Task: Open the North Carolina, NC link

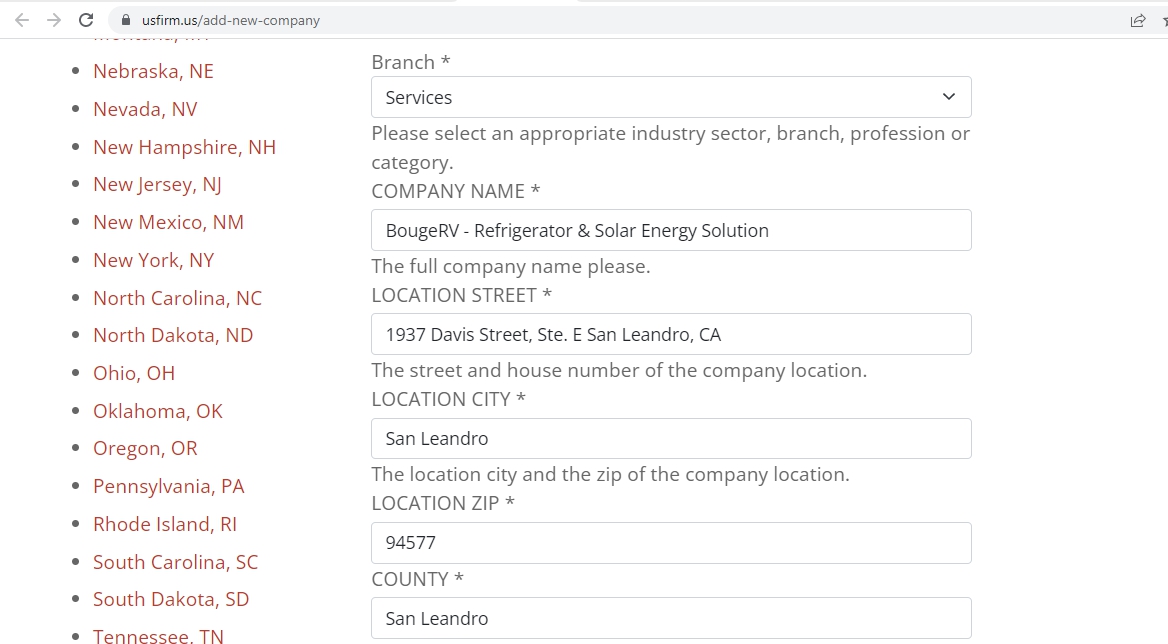Action: point(177,298)
